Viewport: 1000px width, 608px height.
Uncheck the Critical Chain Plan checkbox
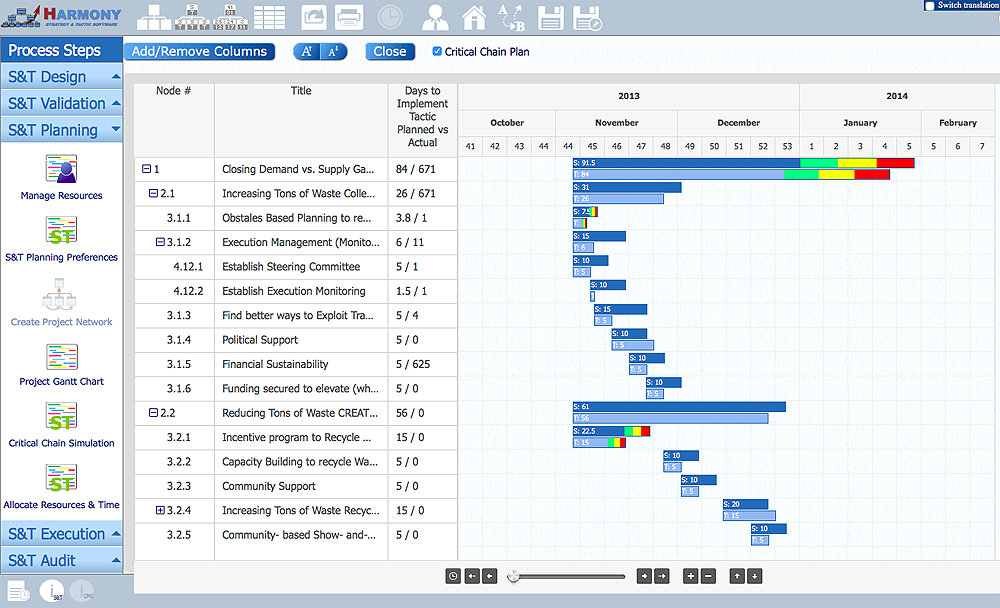coord(437,52)
